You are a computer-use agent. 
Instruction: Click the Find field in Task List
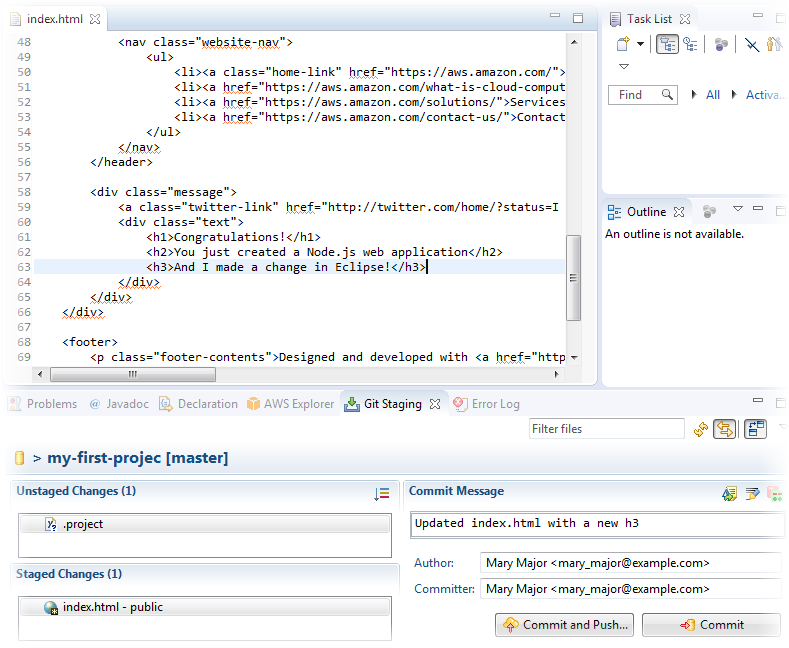click(x=643, y=95)
